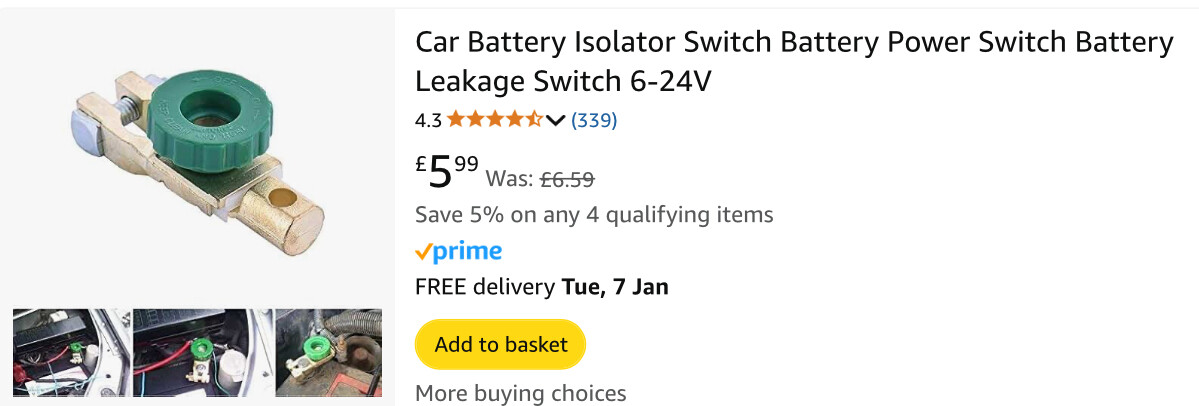1199x406 pixels.
Task: Click the first orange rating star
Action: 456,120
